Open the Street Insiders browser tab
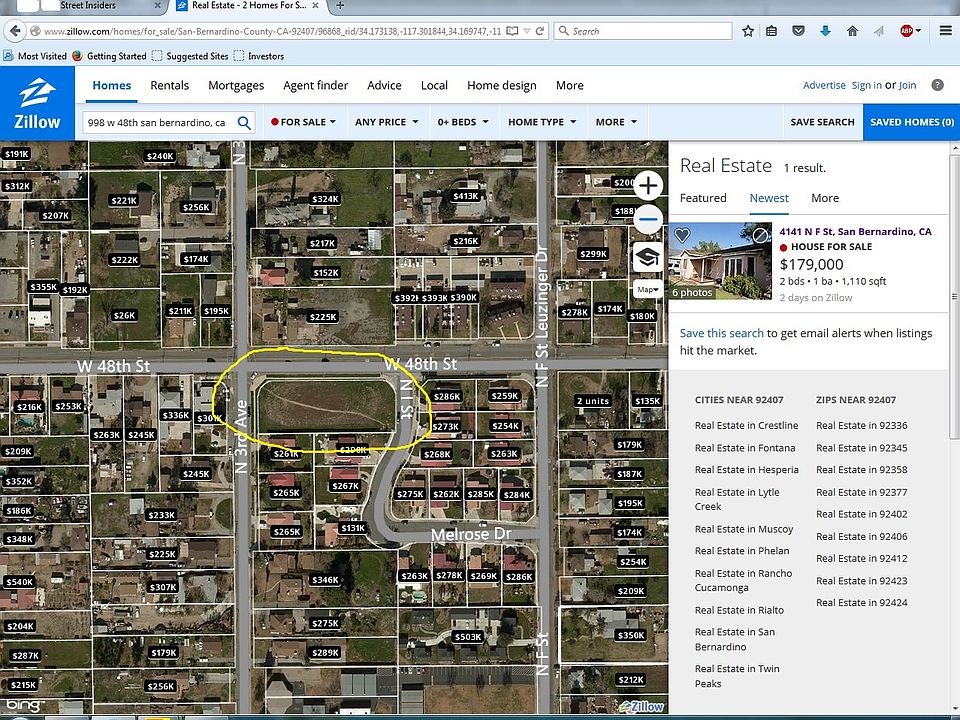The image size is (960, 720). tap(88, 6)
